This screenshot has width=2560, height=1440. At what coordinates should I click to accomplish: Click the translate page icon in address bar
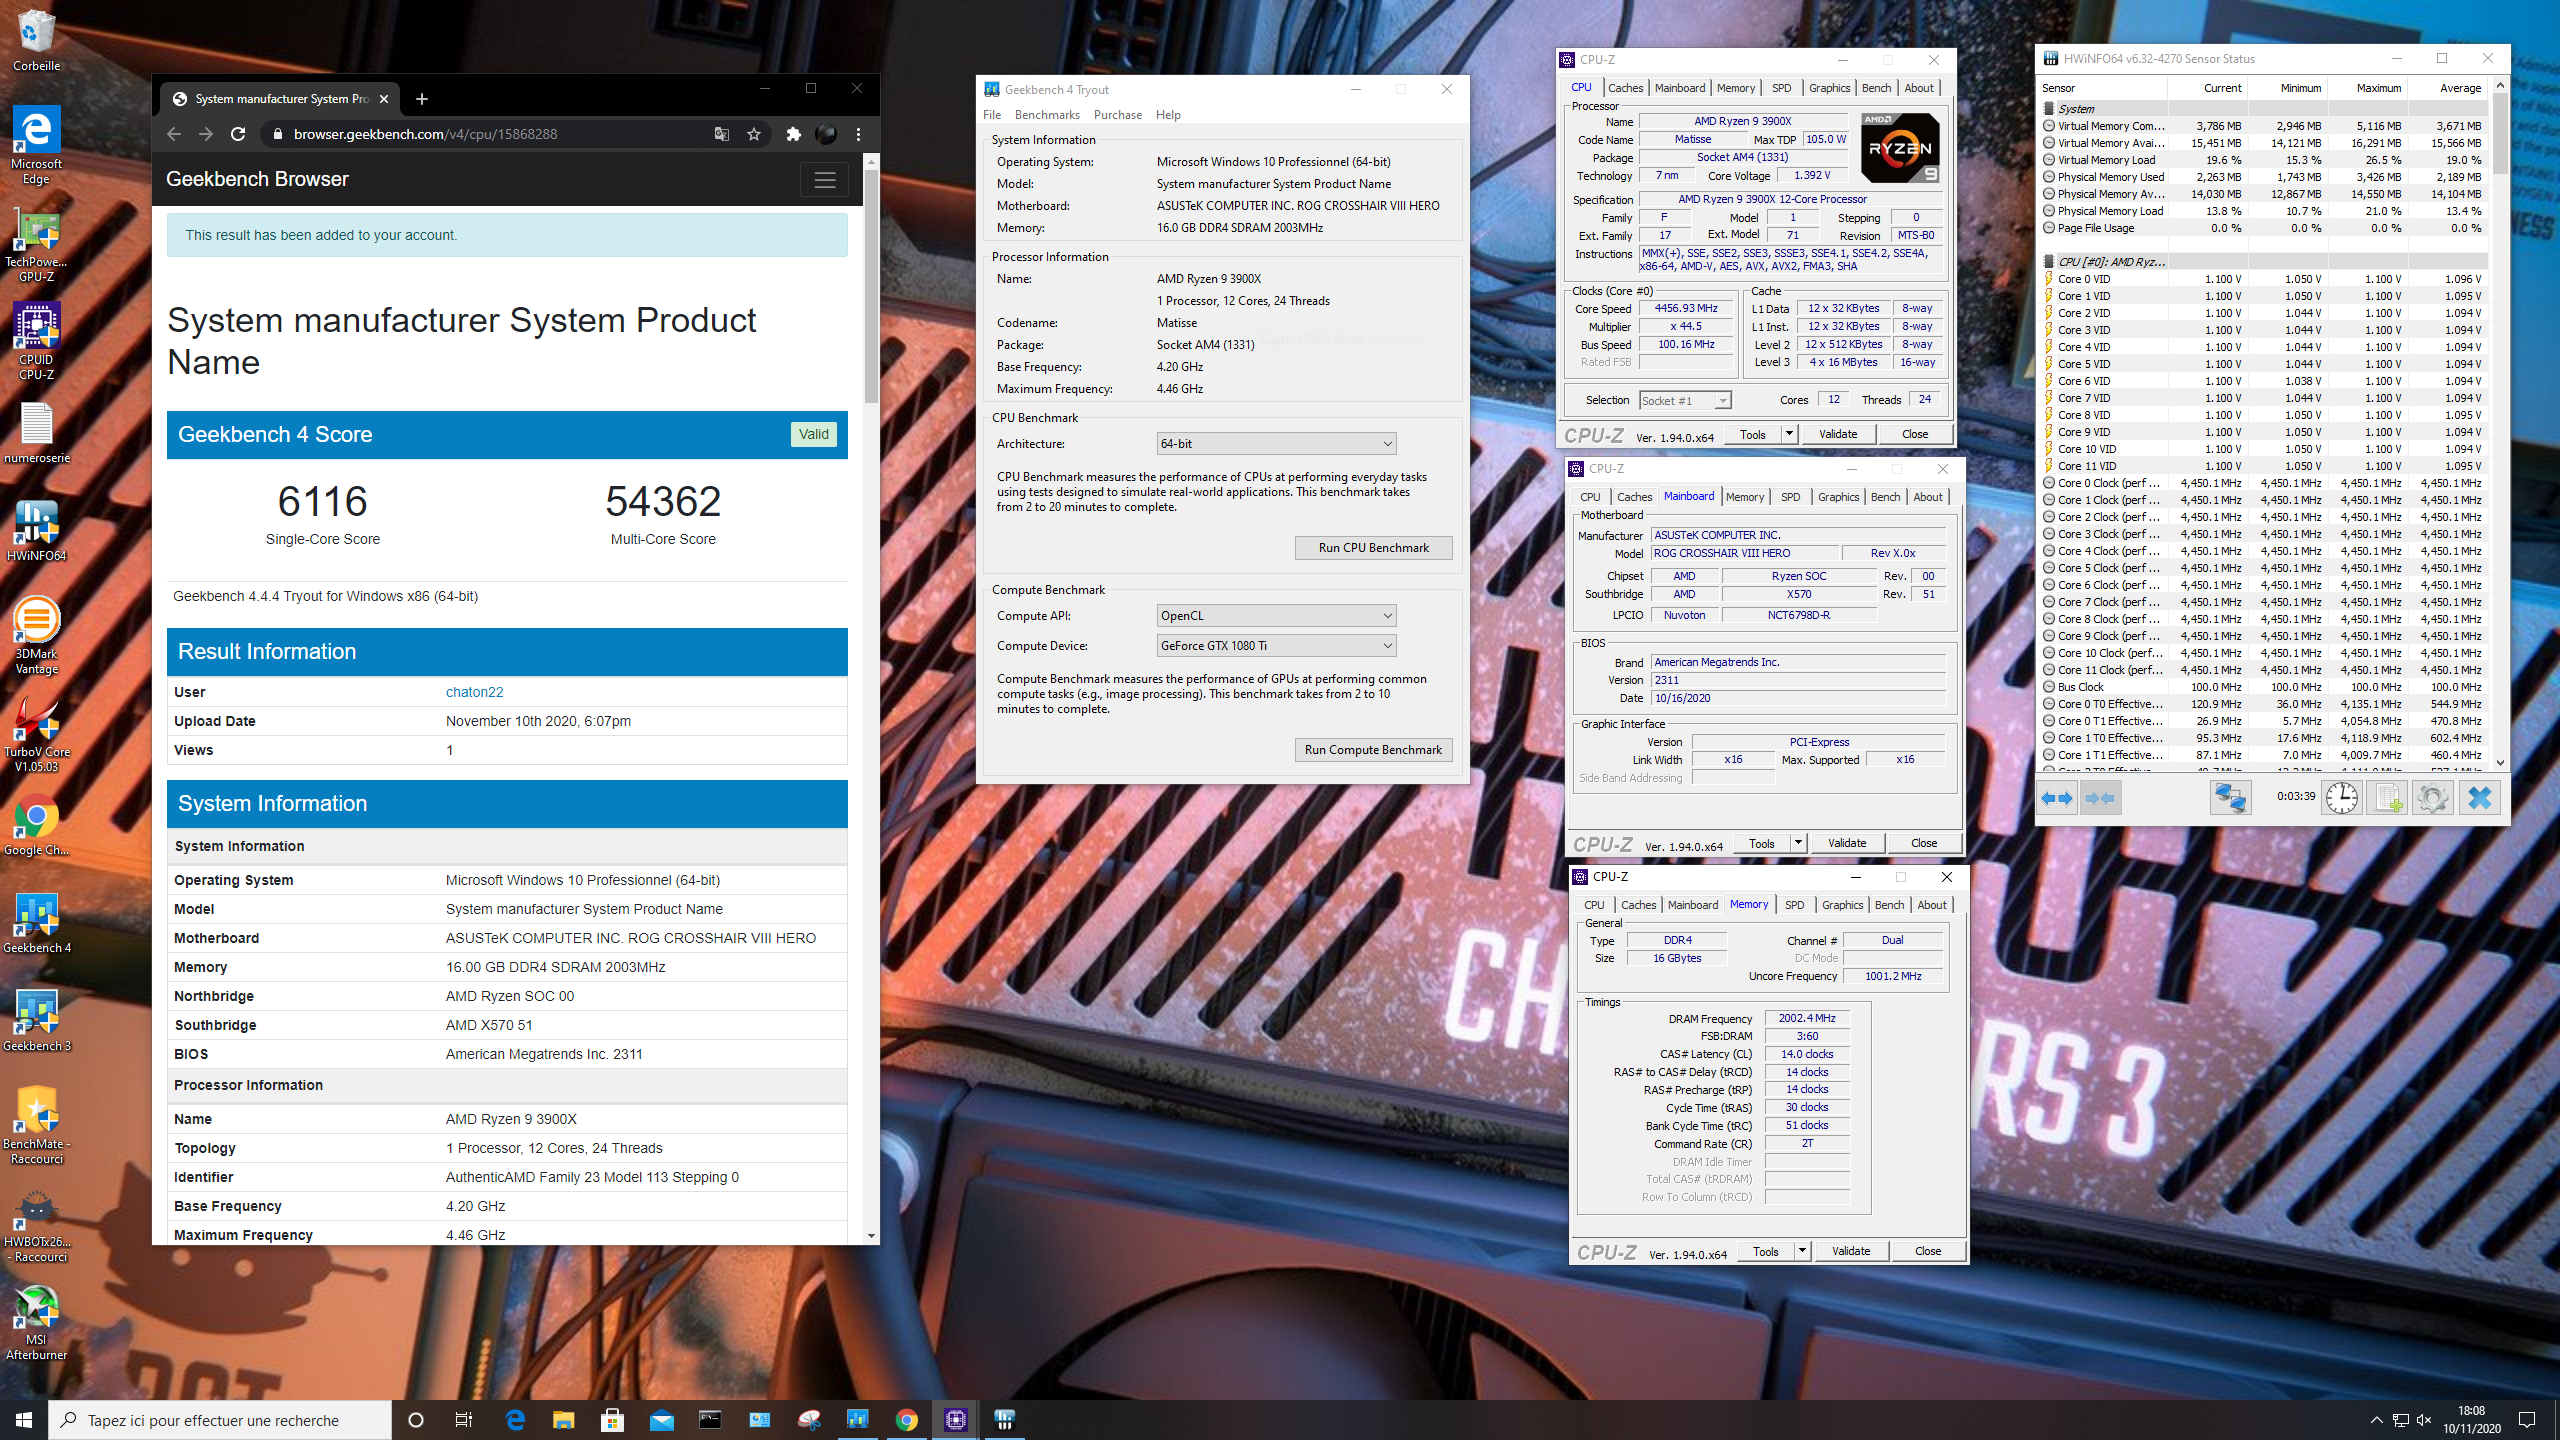(x=722, y=134)
